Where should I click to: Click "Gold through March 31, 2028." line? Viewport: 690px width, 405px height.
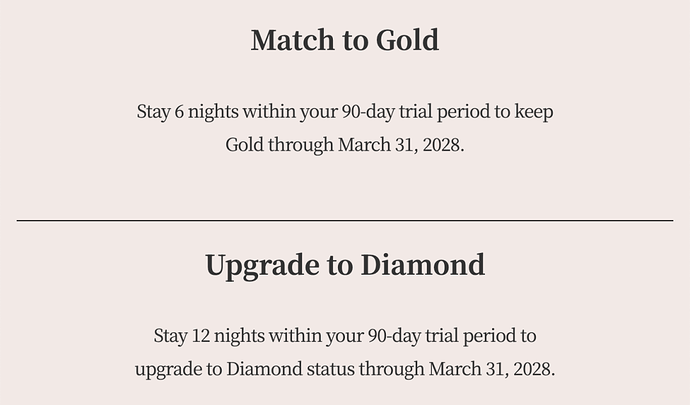pos(344,144)
